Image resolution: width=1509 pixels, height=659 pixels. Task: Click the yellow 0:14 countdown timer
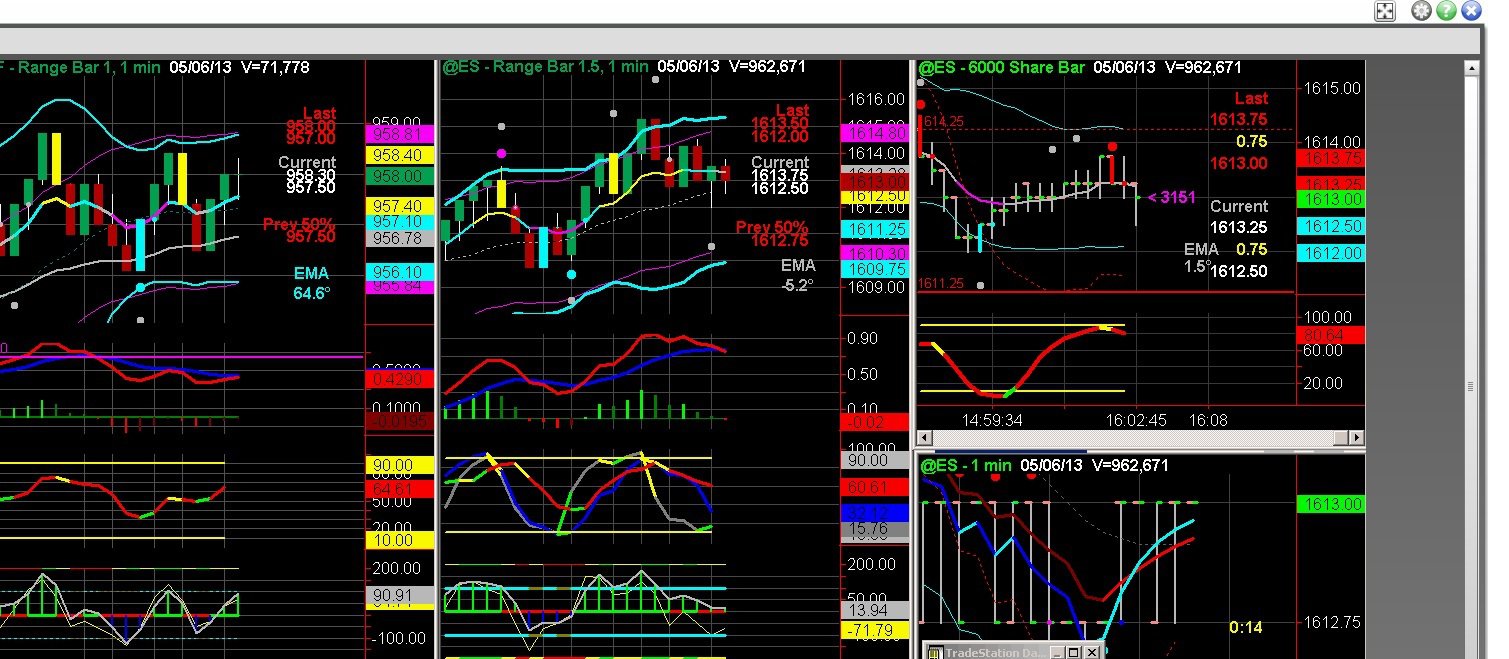tap(1245, 628)
